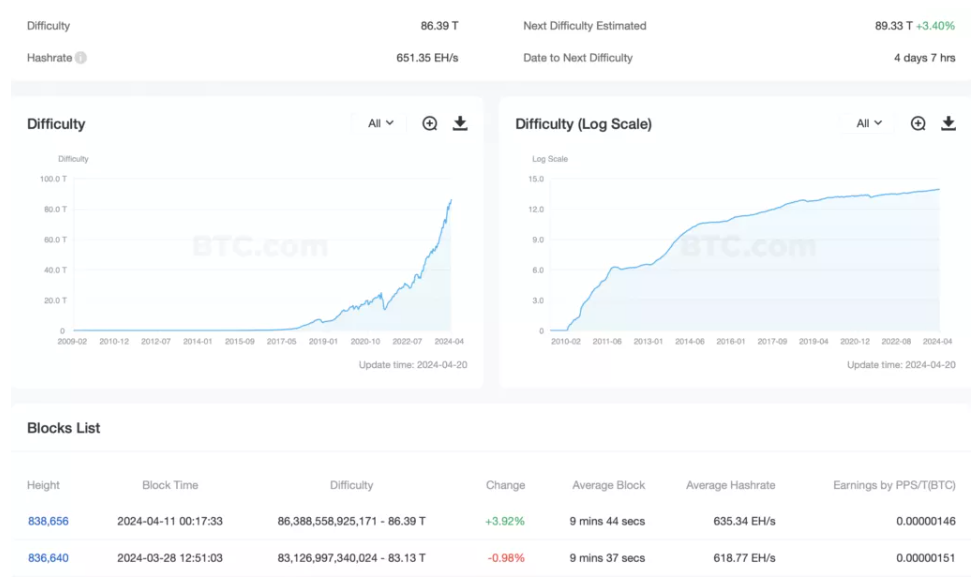This screenshot has width=973, height=577.
Task: Zoom into the Difficulty chart using the magnifier icon
Action: [x=430, y=124]
